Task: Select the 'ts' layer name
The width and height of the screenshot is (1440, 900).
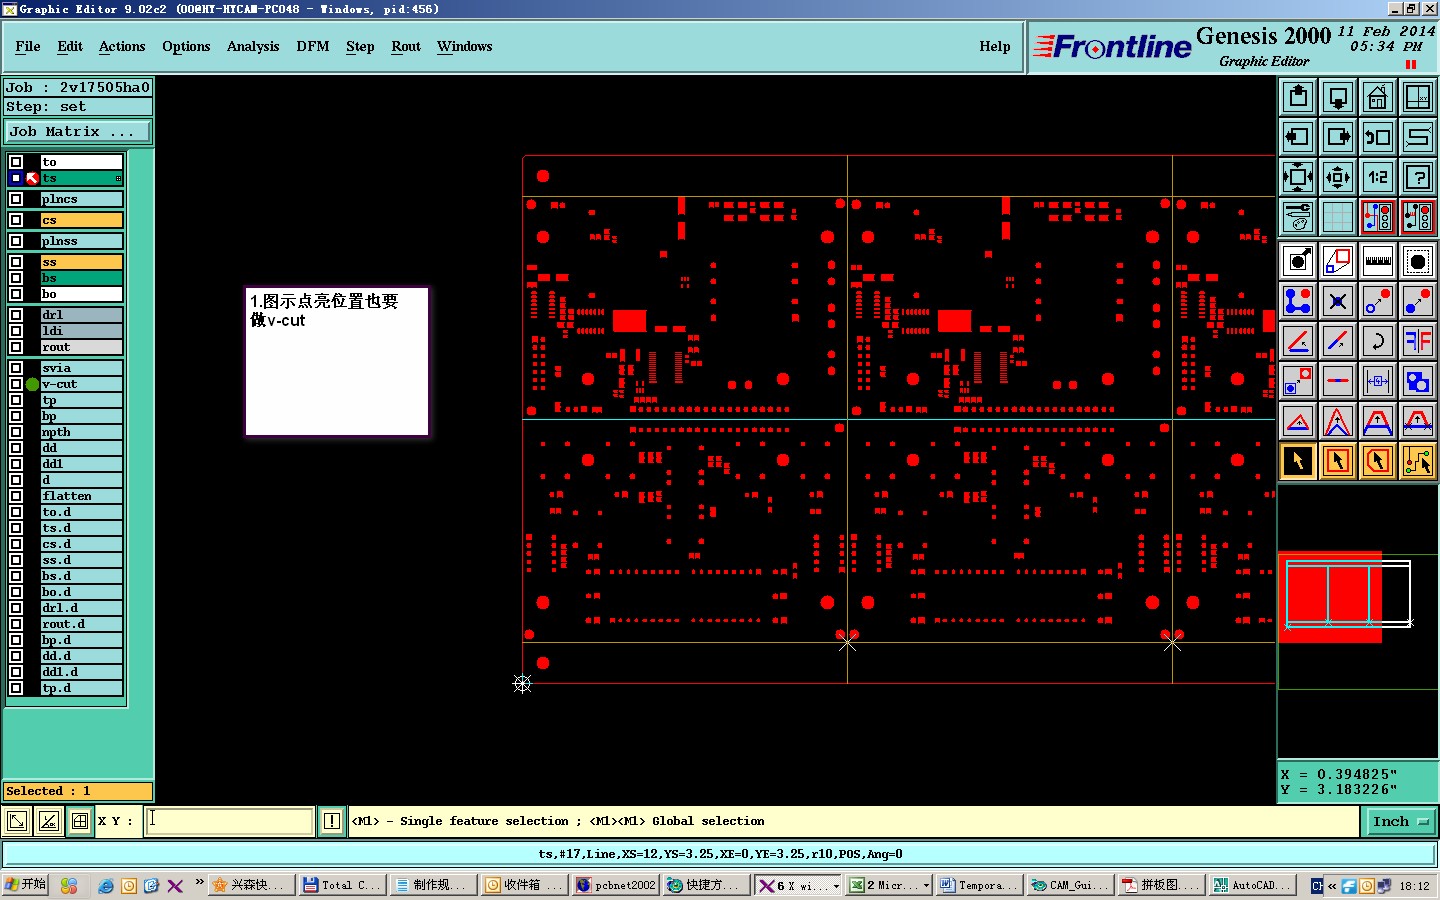Action: coord(81,178)
